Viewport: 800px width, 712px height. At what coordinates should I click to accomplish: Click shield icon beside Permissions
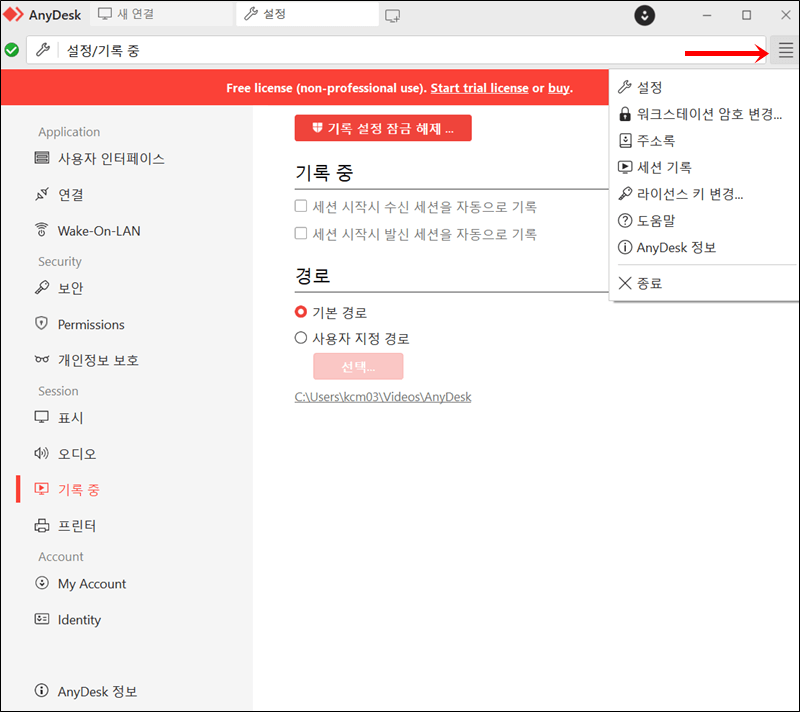click(41, 323)
